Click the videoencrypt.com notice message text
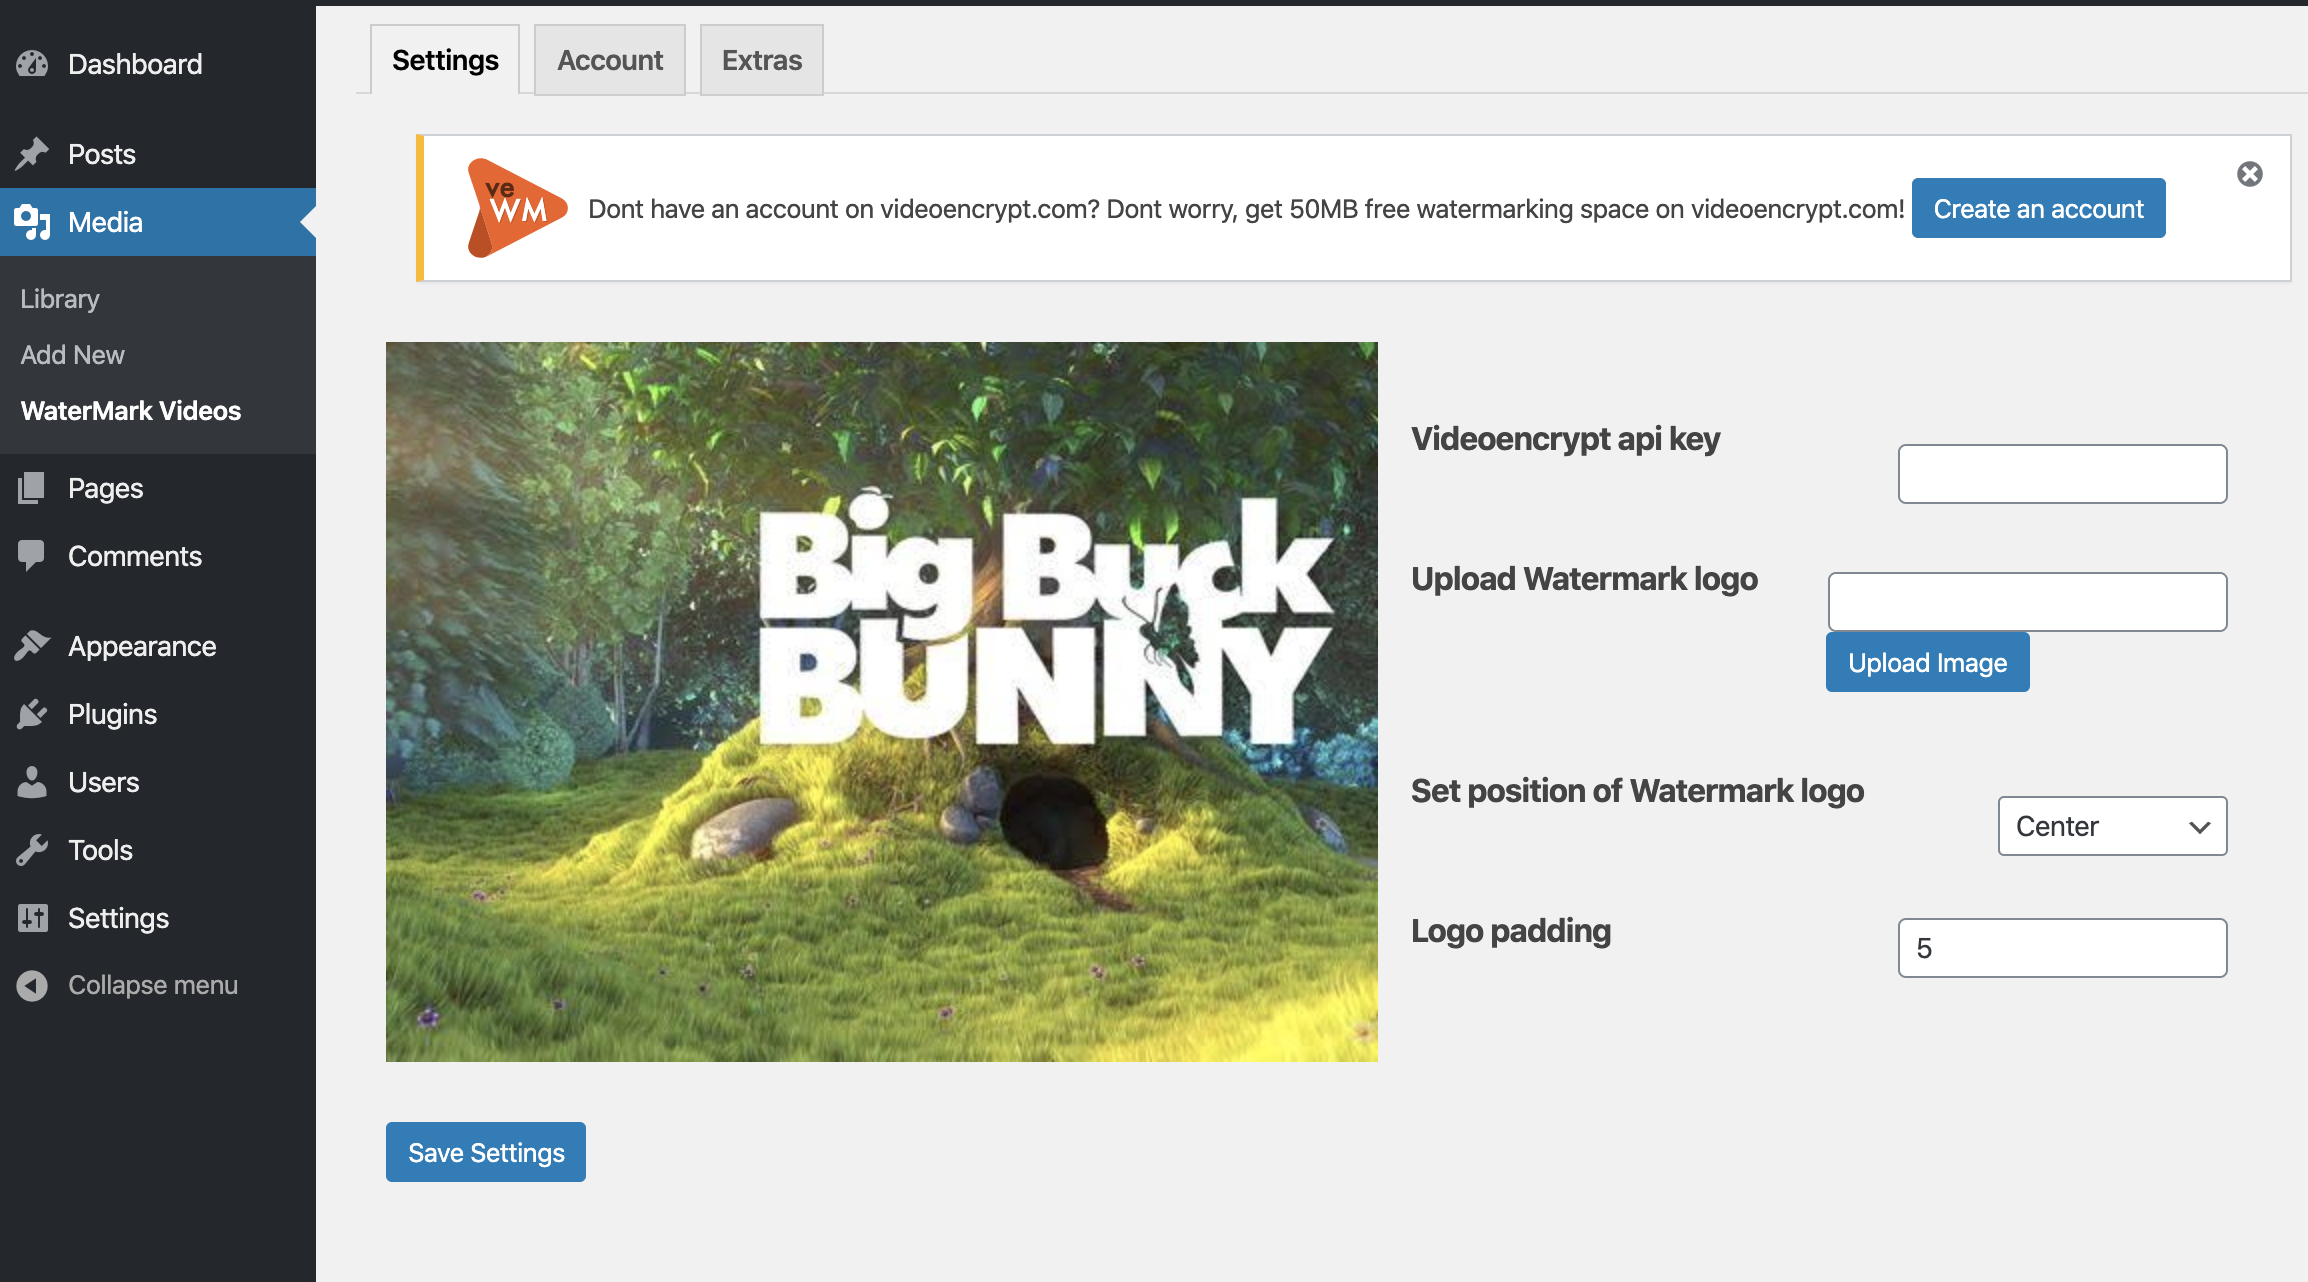 coord(1246,208)
